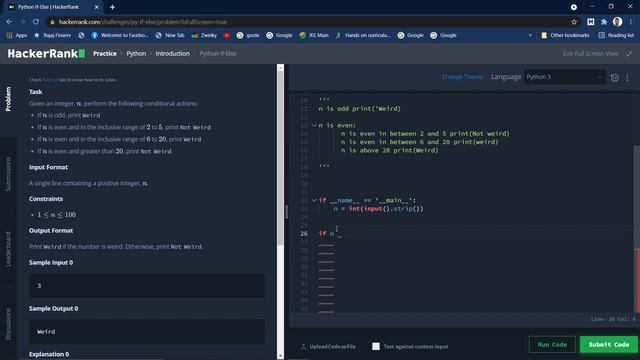Screen dimensions: 640x360
Task: Open the Apps bookmarks shortcut
Action: click(x=17, y=36)
